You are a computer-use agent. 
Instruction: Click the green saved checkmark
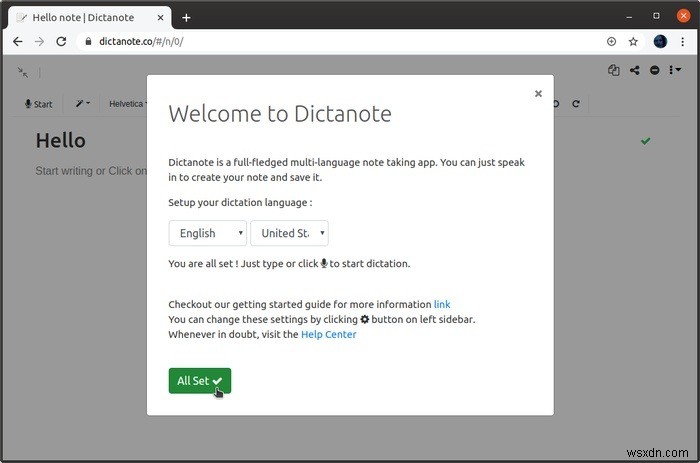point(646,141)
